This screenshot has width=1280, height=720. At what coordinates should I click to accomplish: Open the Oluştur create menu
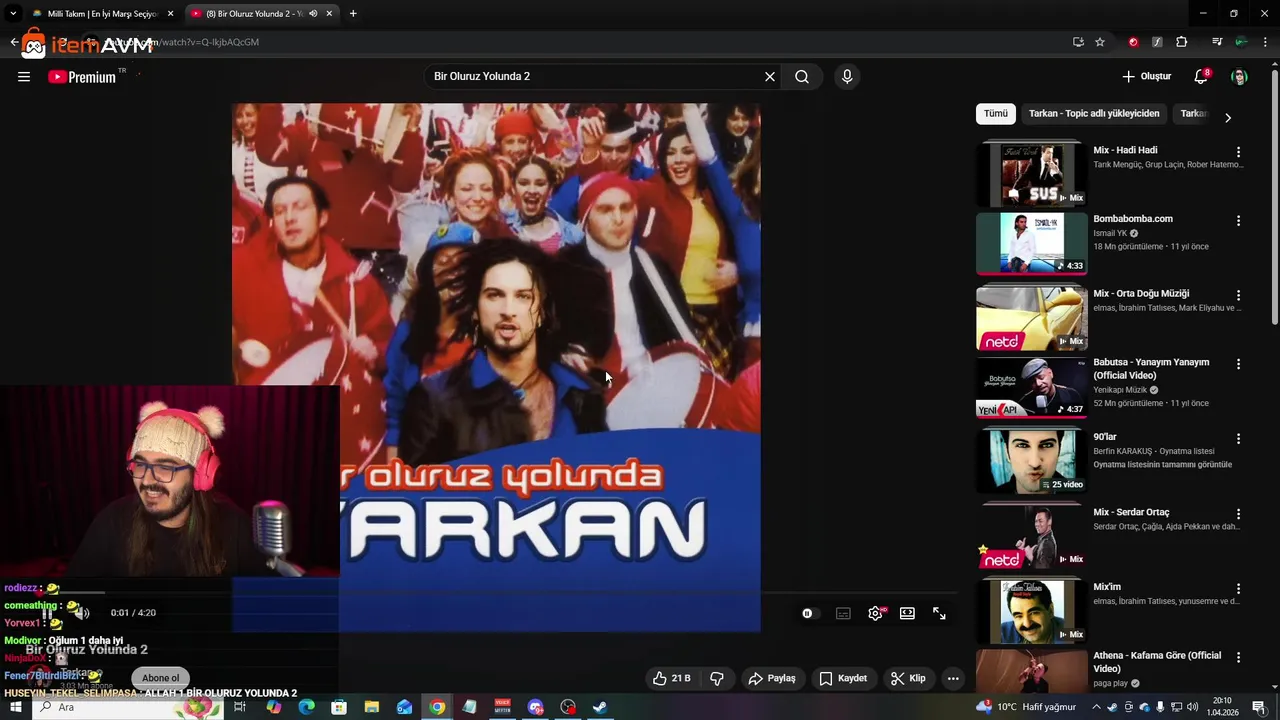click(1146, 77)
